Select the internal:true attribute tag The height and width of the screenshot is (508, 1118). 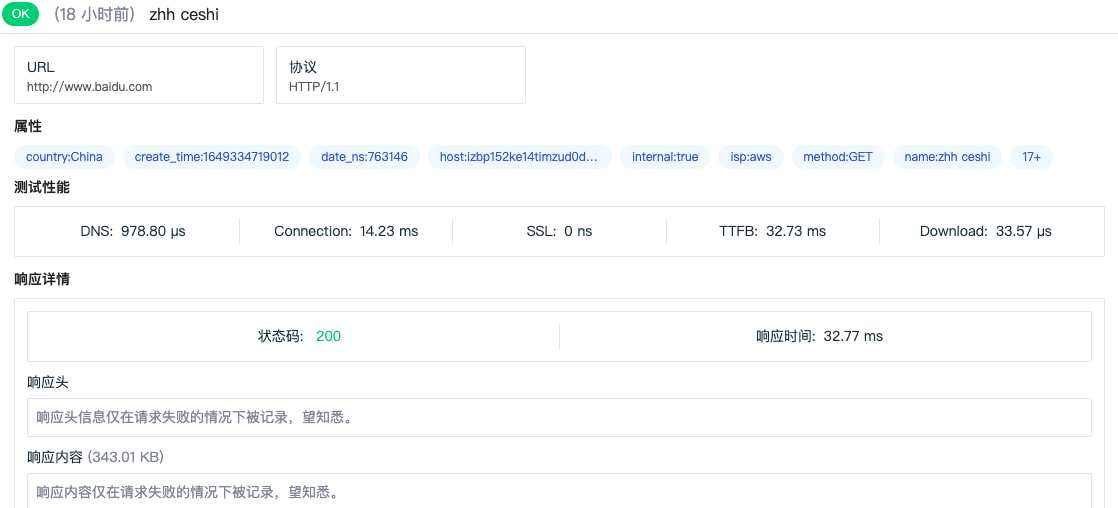[x=665, y=157]
